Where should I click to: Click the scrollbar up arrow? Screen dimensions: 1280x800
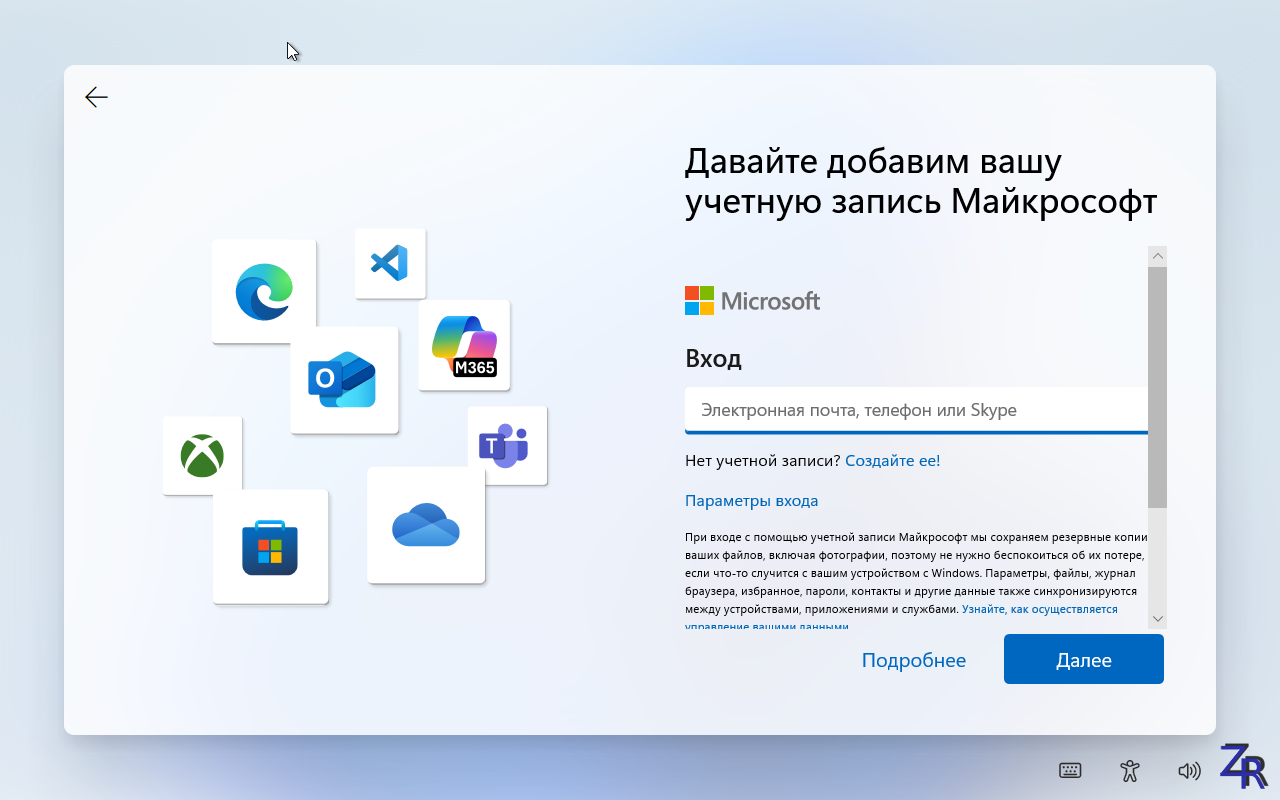(1157, 257)
